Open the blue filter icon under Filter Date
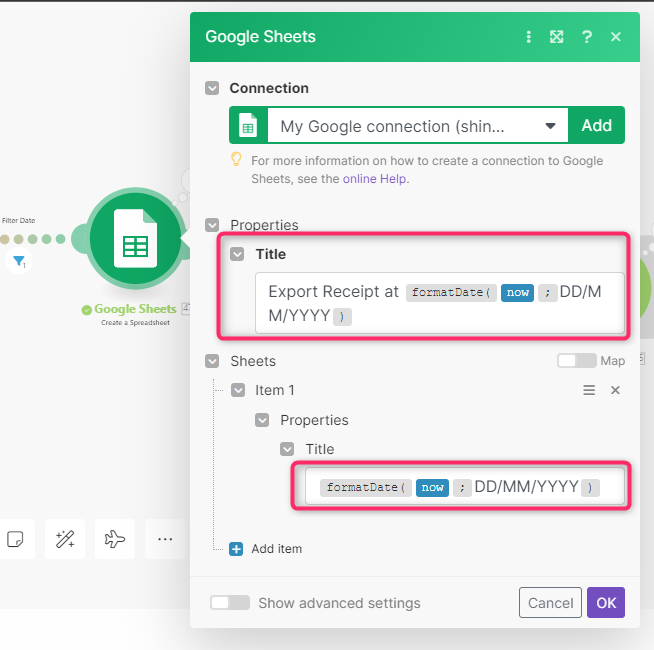 19,262
